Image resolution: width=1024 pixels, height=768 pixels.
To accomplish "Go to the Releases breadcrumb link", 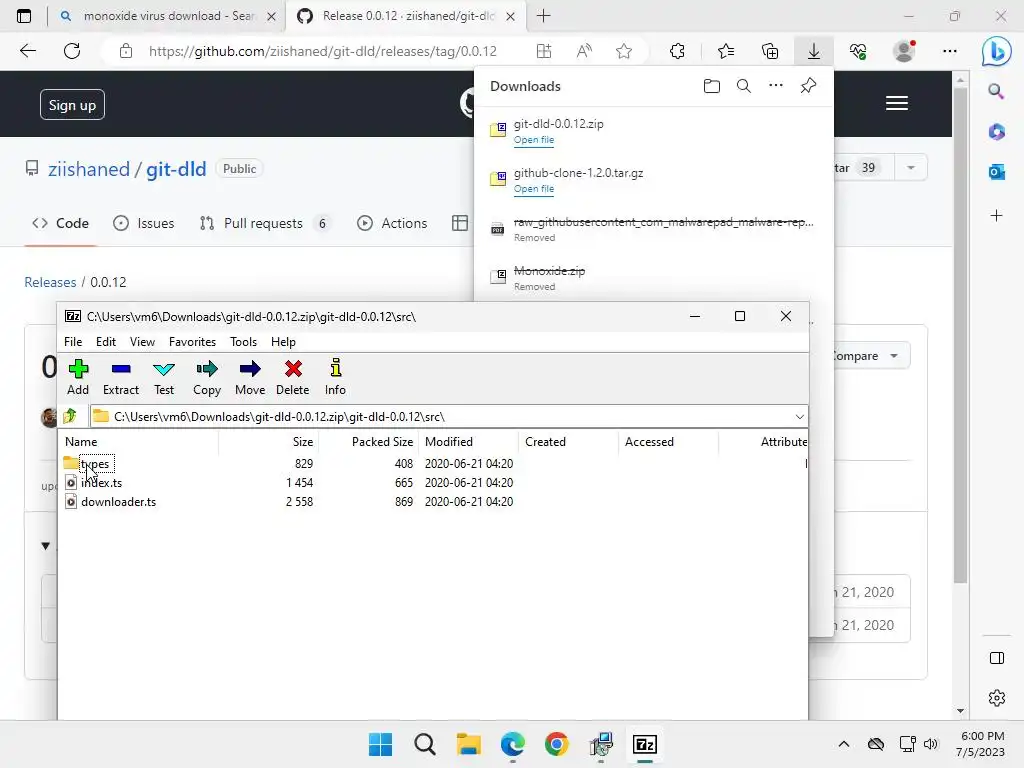I will click(x=50, y=282).
